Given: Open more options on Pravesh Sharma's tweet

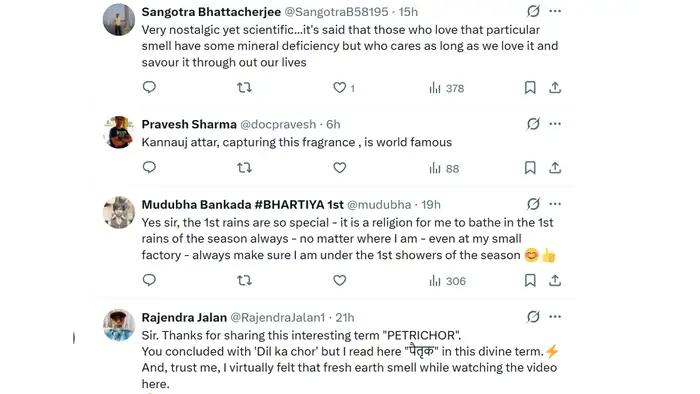Looking at the screenshot, I should pos(555,124).
